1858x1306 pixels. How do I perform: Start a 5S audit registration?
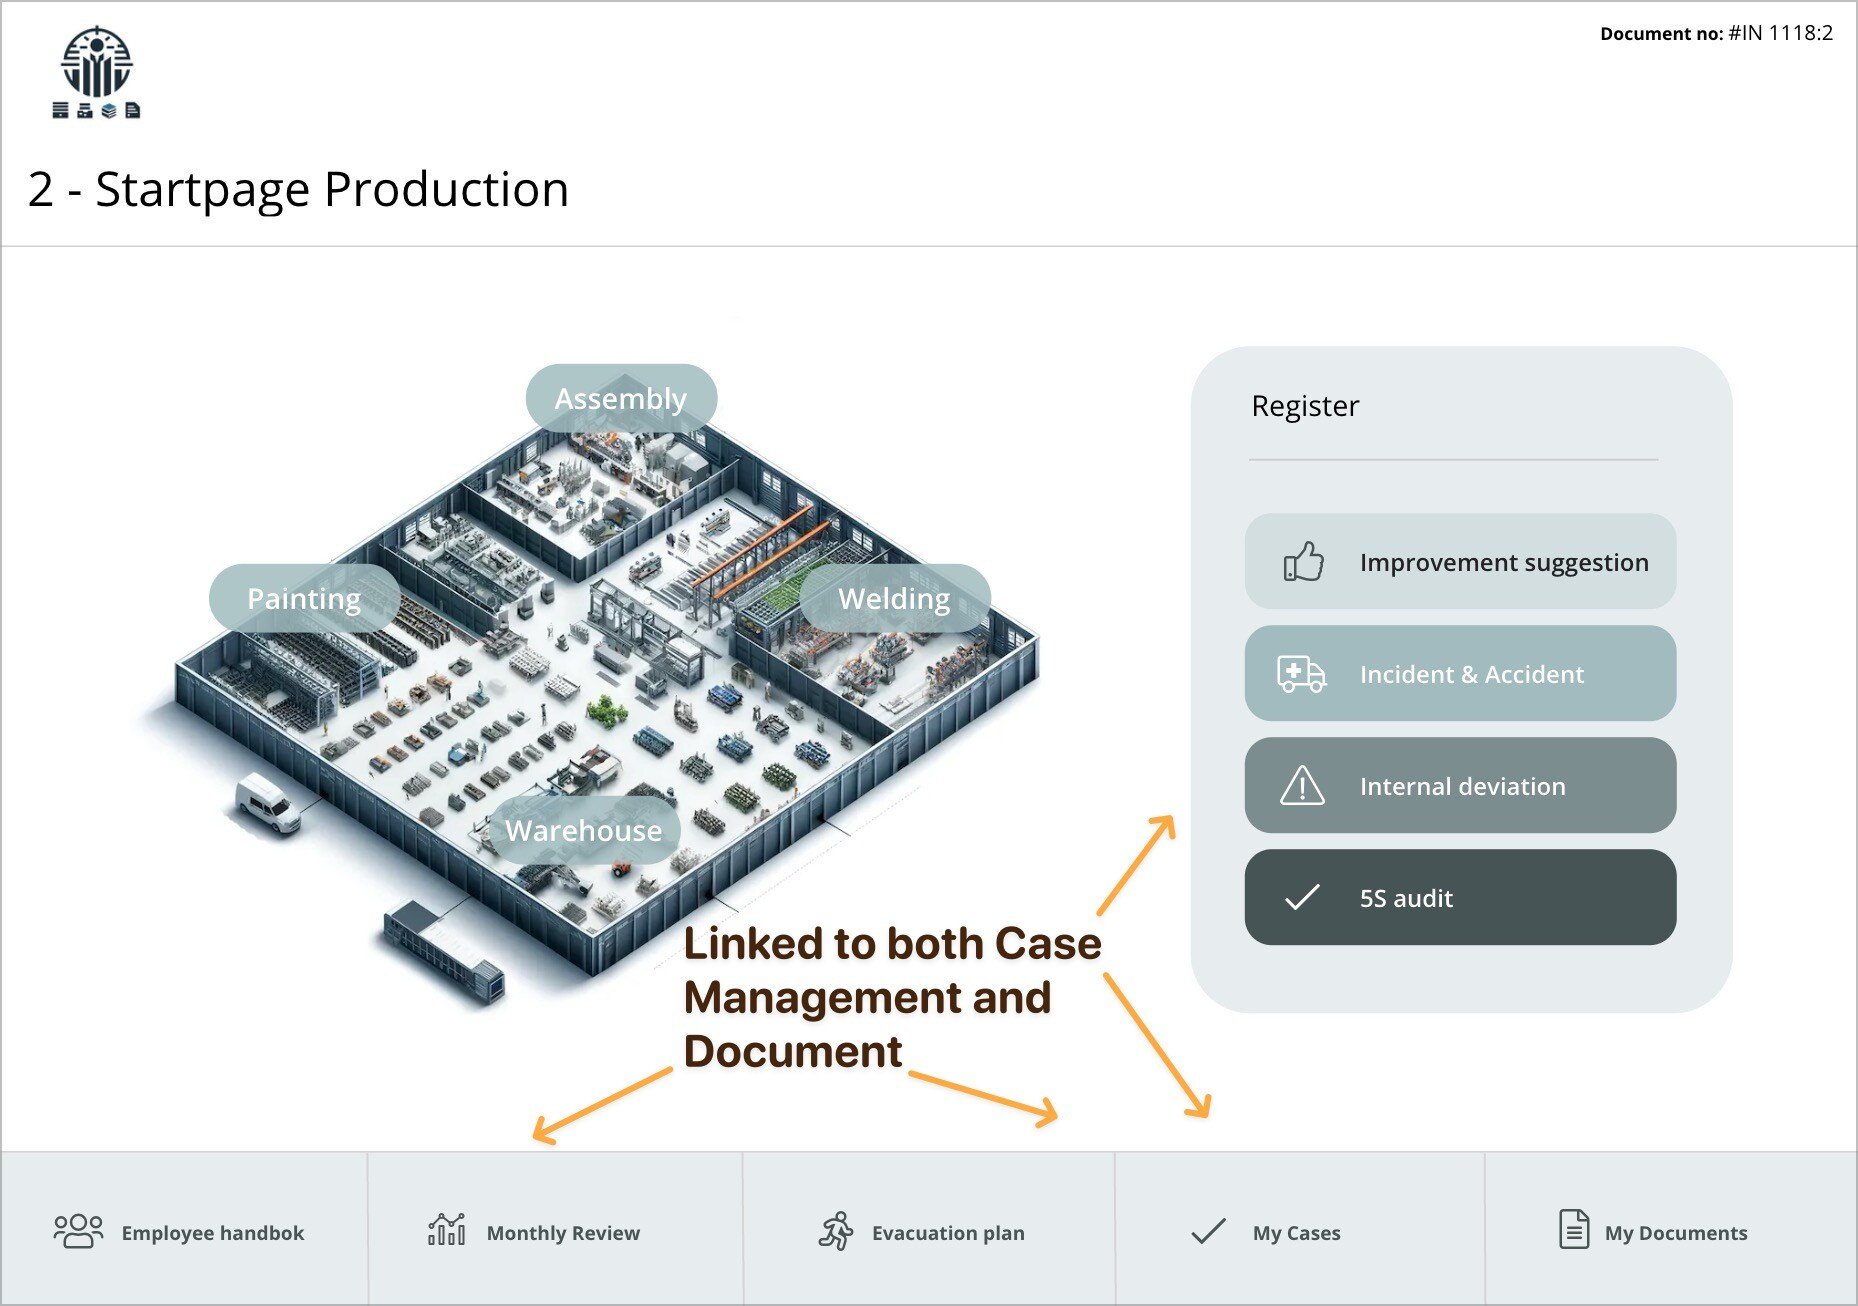click(x=1460, y=898)
